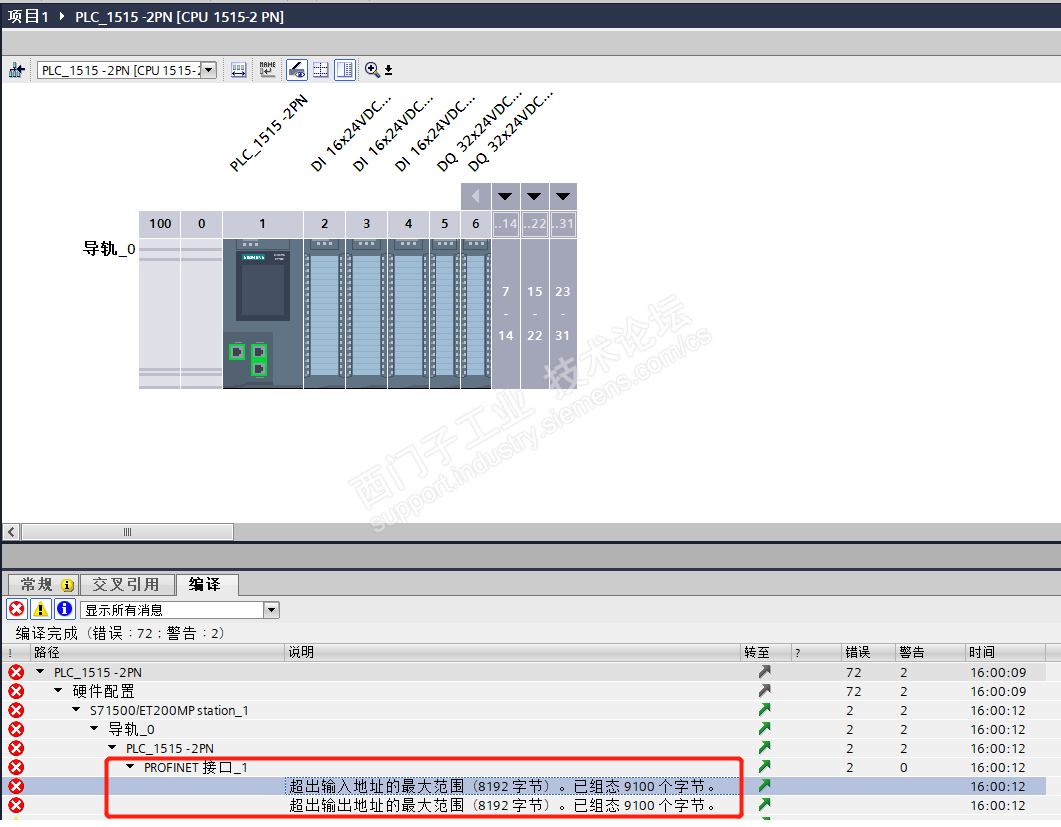
Task: Collapse the S71500/ET200MP station_1 node
Action: click(76, 710)
